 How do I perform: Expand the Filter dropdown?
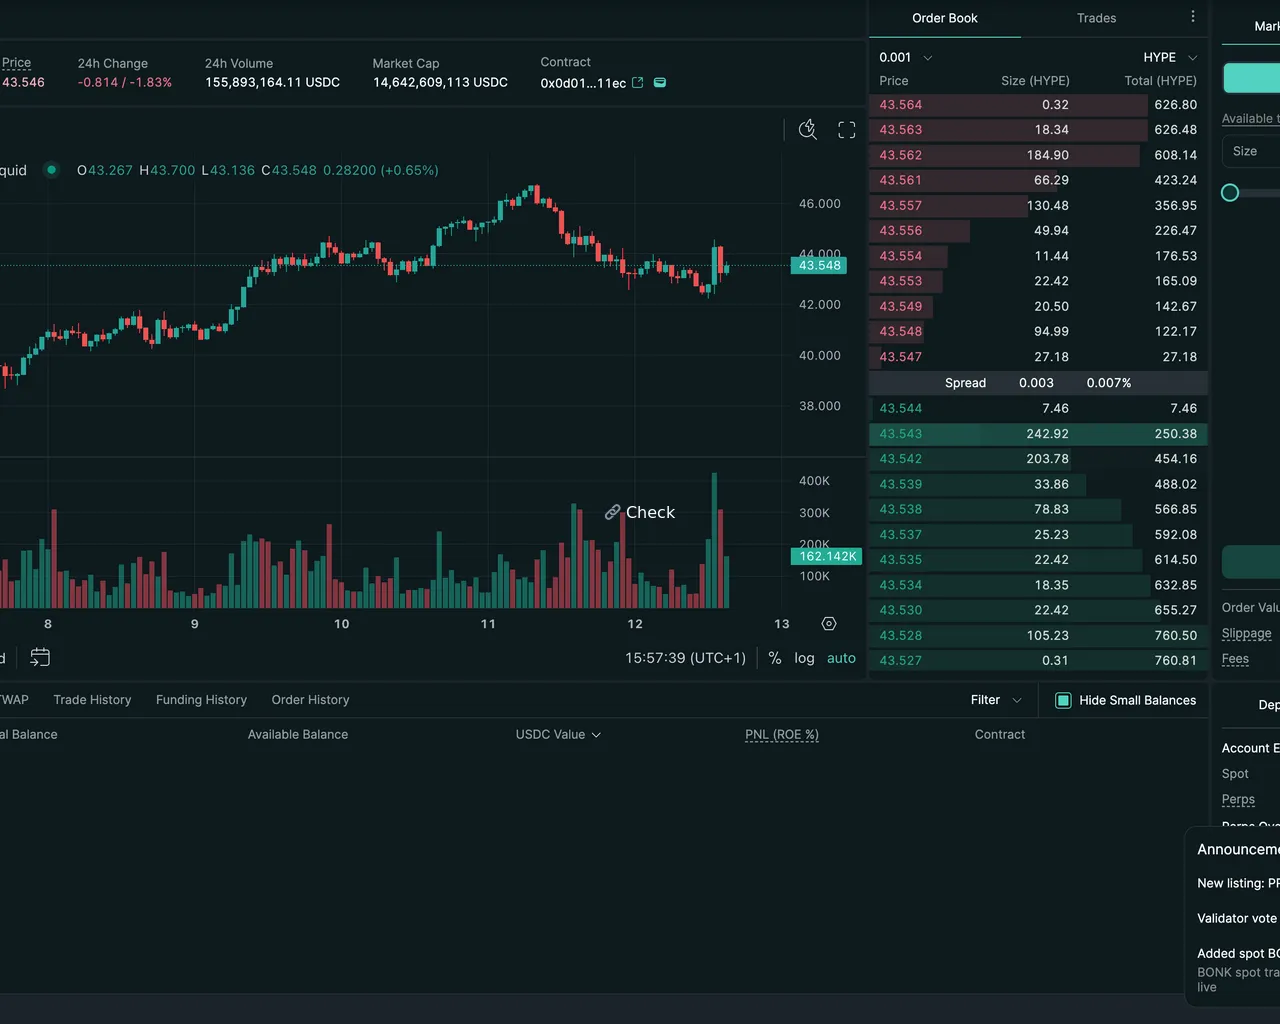[996, 700]
